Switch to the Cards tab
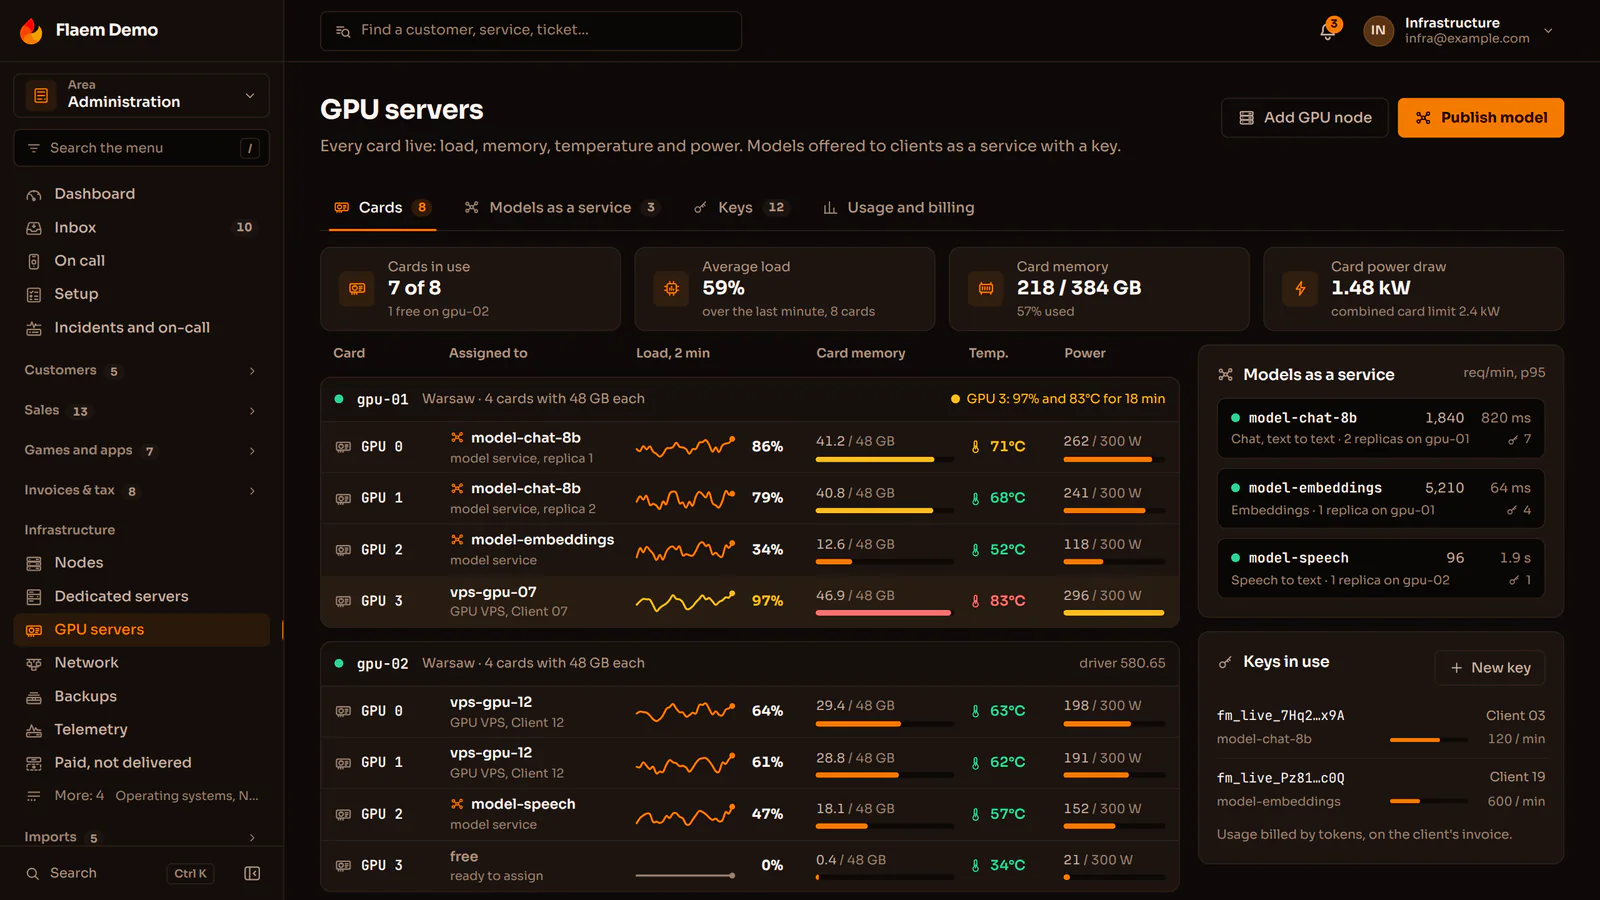 tap(382, 208)
